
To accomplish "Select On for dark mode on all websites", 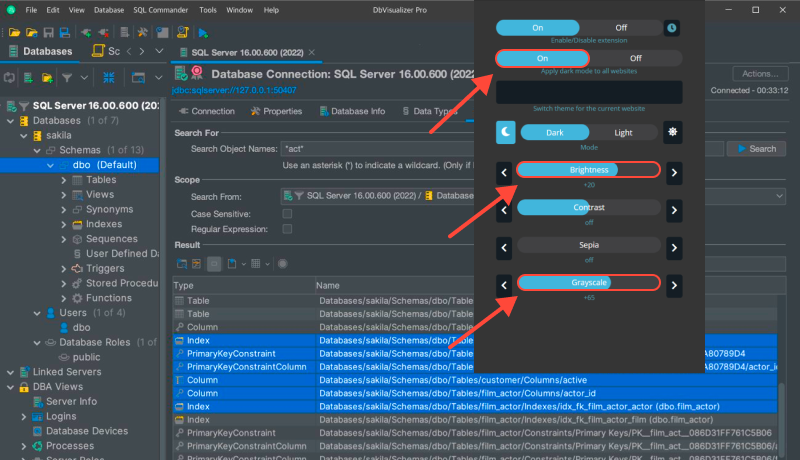I will 542,58.
